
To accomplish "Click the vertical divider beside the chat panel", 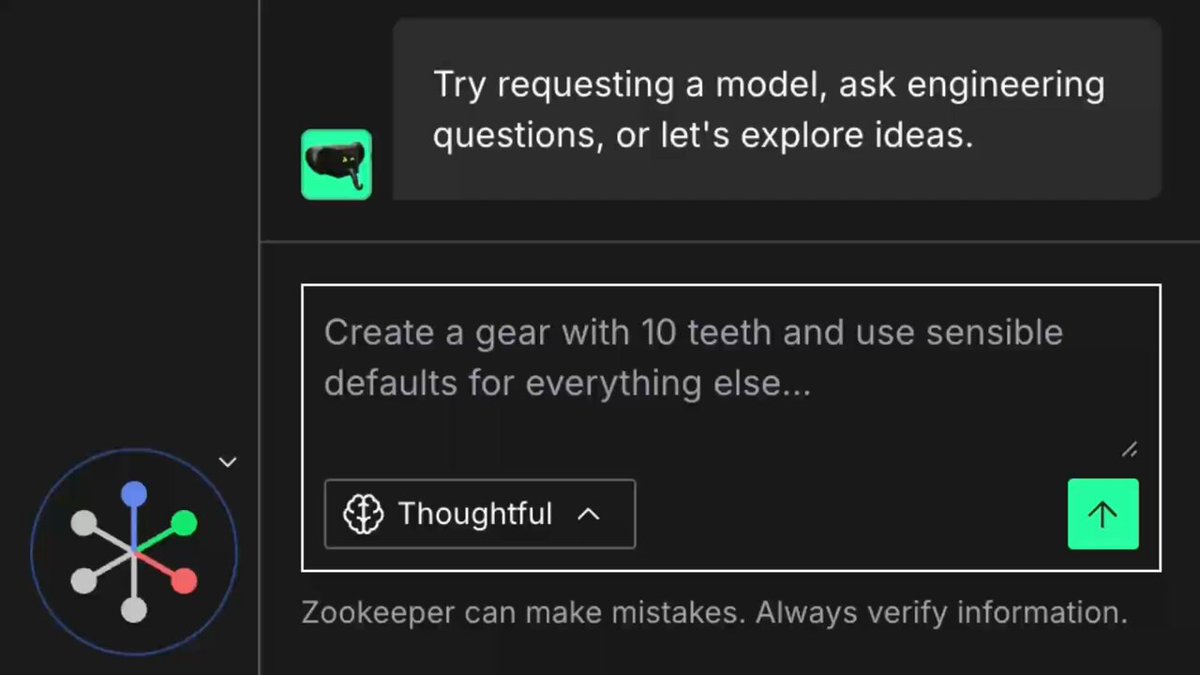I will [259, 337].
